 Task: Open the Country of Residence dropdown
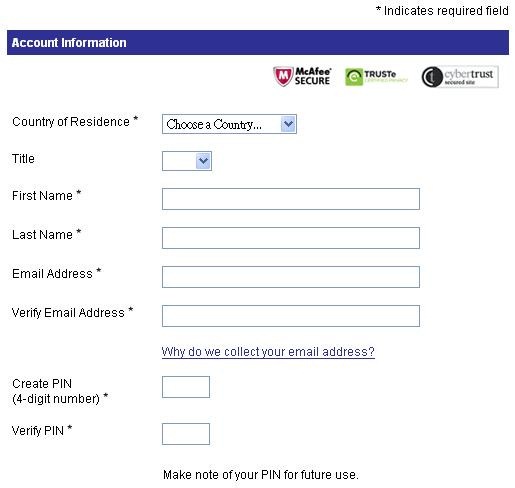(x=229, y=124)
